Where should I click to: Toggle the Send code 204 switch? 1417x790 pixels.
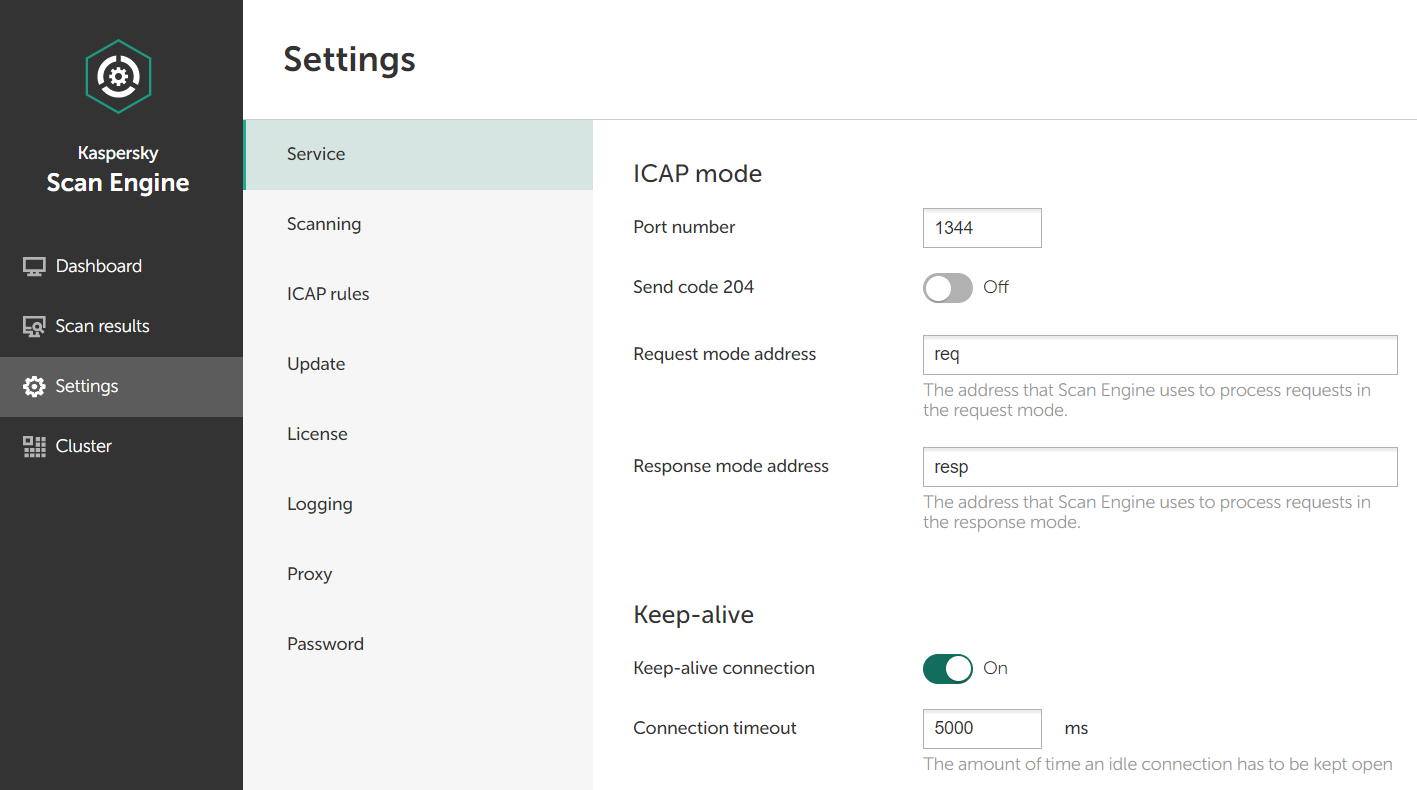(947, 288)
